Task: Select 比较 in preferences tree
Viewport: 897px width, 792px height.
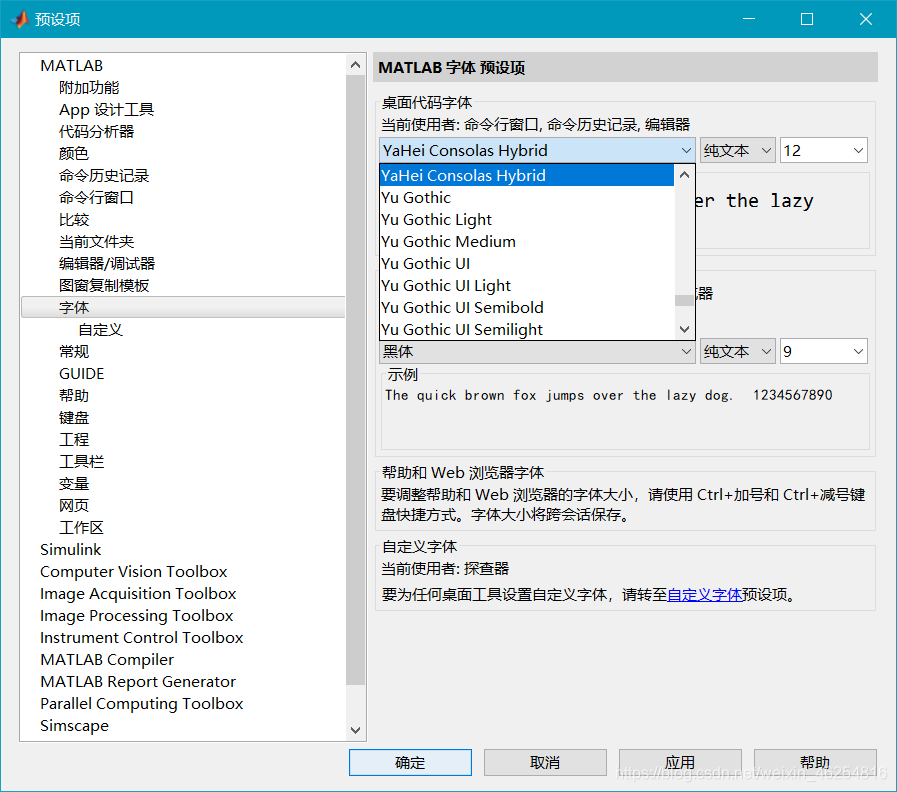Action: click(74, 220)
